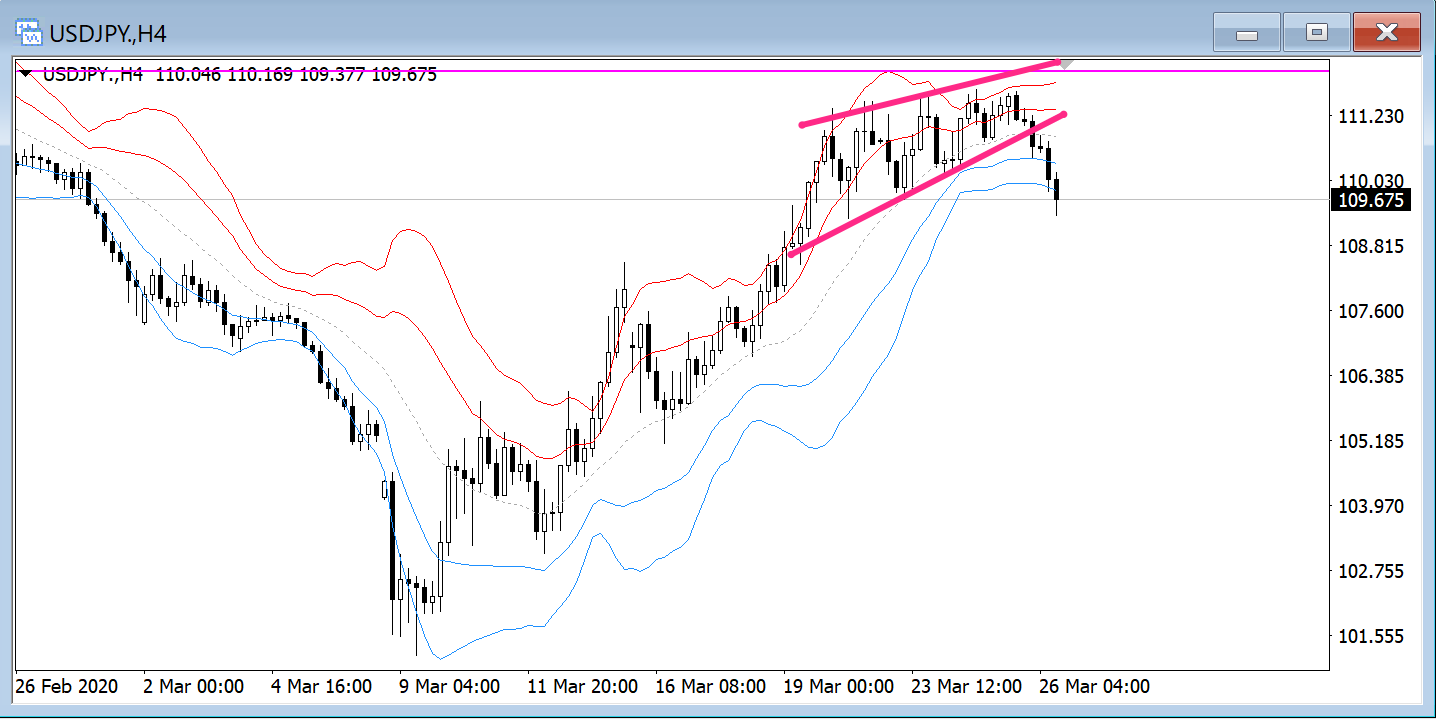Click the 9 Mar 04:00 time label
Viewport: 1436px width, 720px height.
pos(449,687)
